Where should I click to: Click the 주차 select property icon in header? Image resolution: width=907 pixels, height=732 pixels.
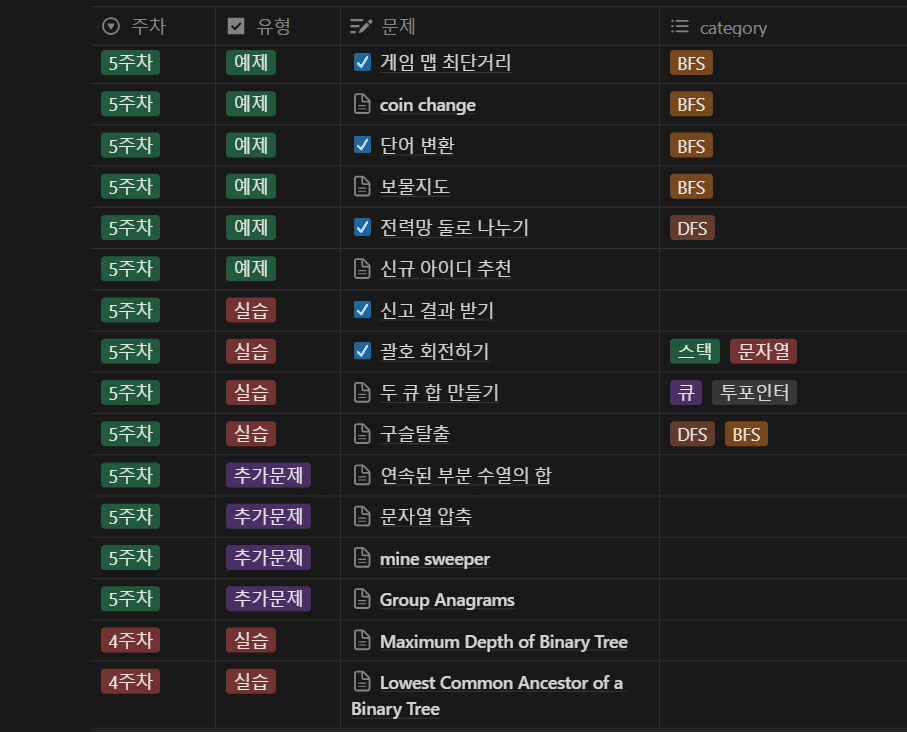tap(110, 26)
